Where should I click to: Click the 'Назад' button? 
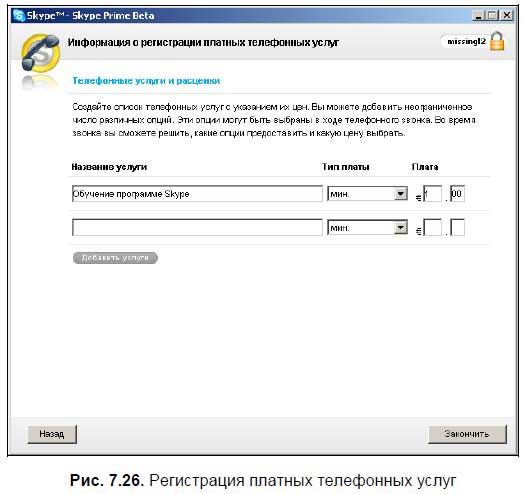coord(52,434)
